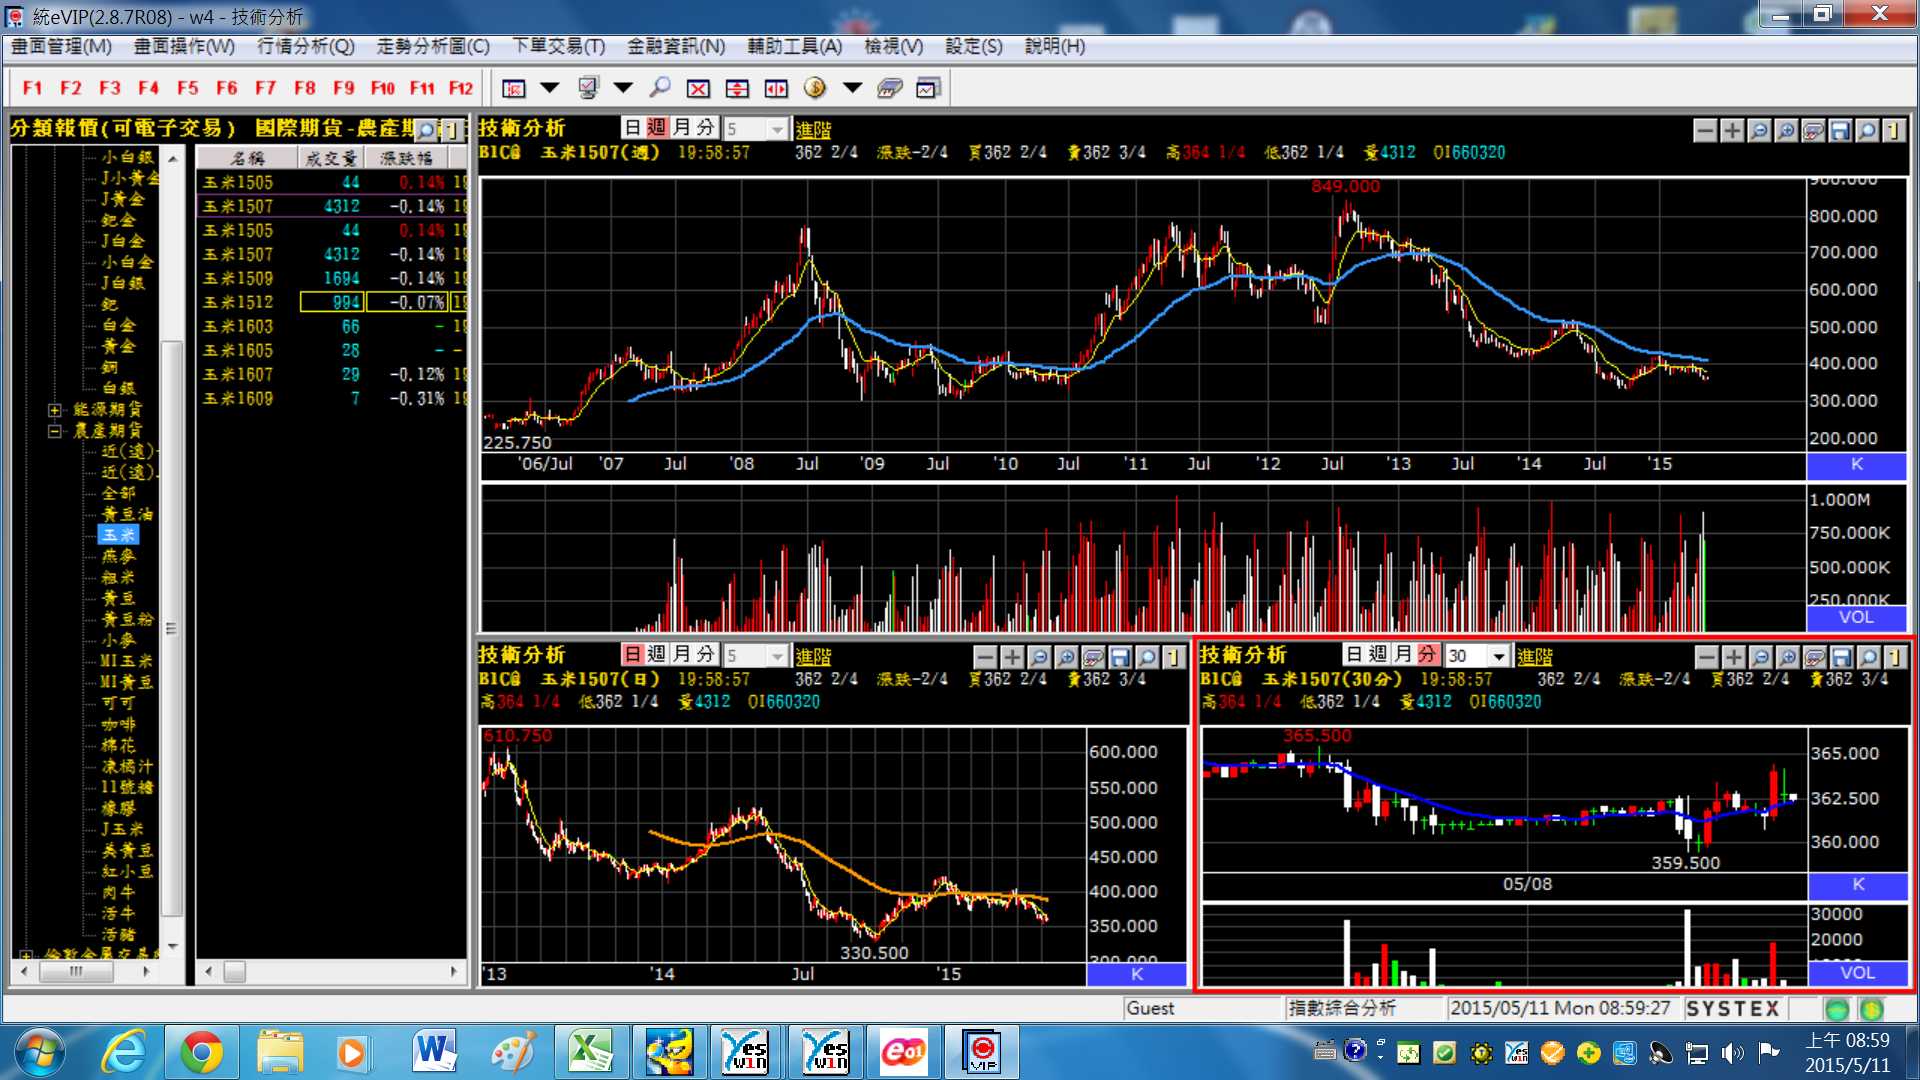Select 週 period on the 30-minute chart
The image size is (1920, 1080).
click(x=1378, y=654)
